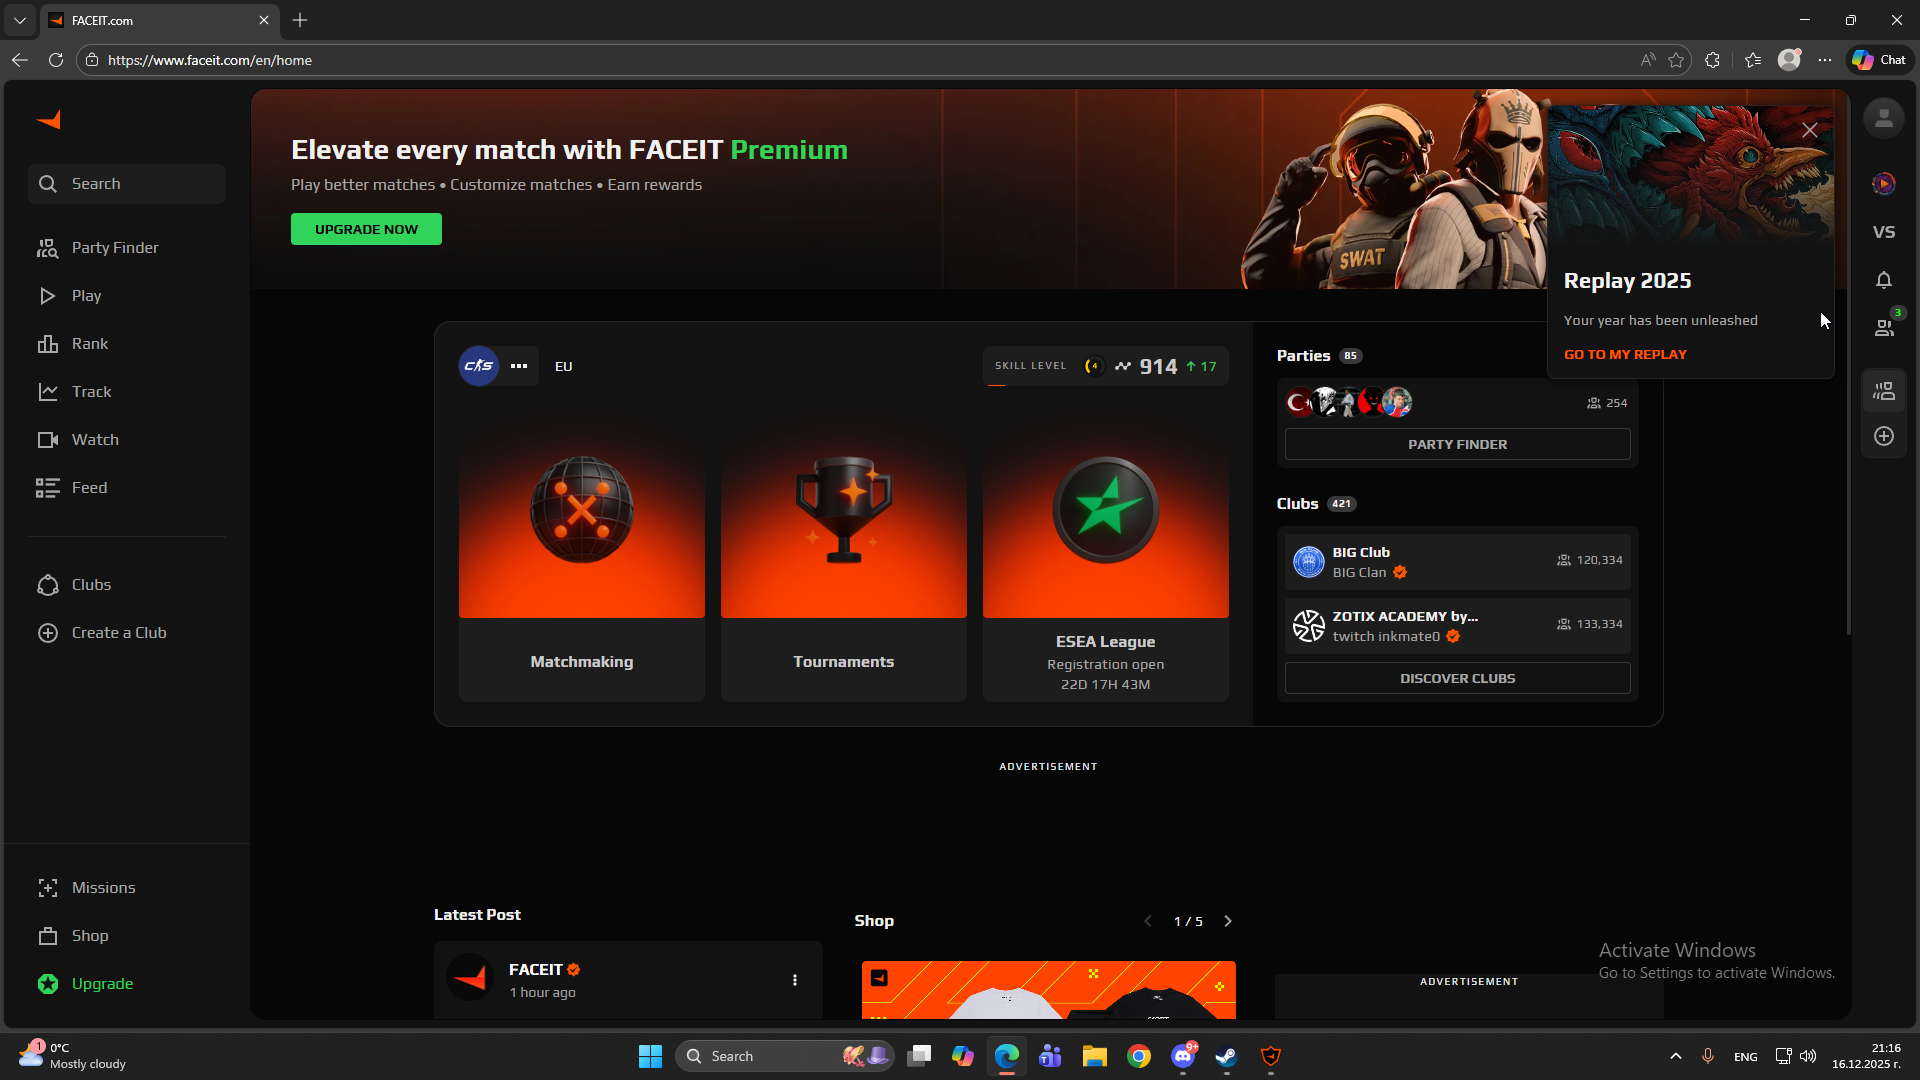
Task: Go to previous Shop page
Action: pos(1148,922)
